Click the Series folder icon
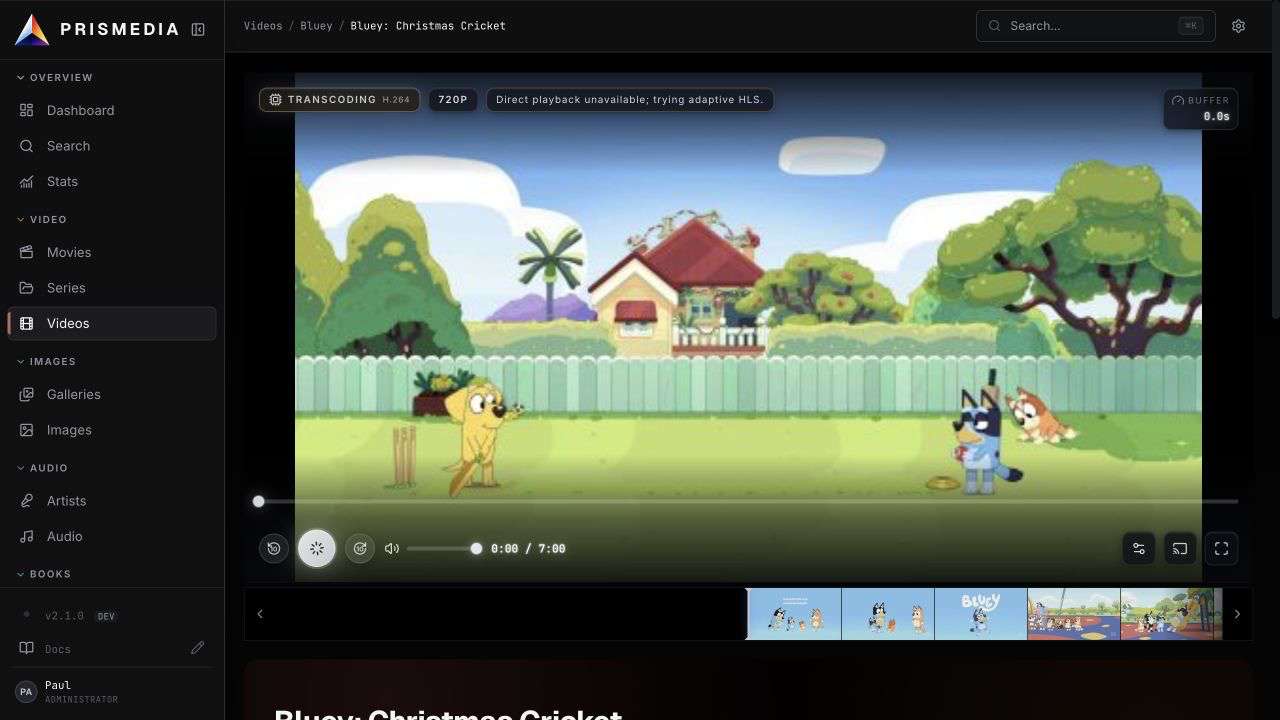Viewport: 1280px width, 720px height. [27, 288]
